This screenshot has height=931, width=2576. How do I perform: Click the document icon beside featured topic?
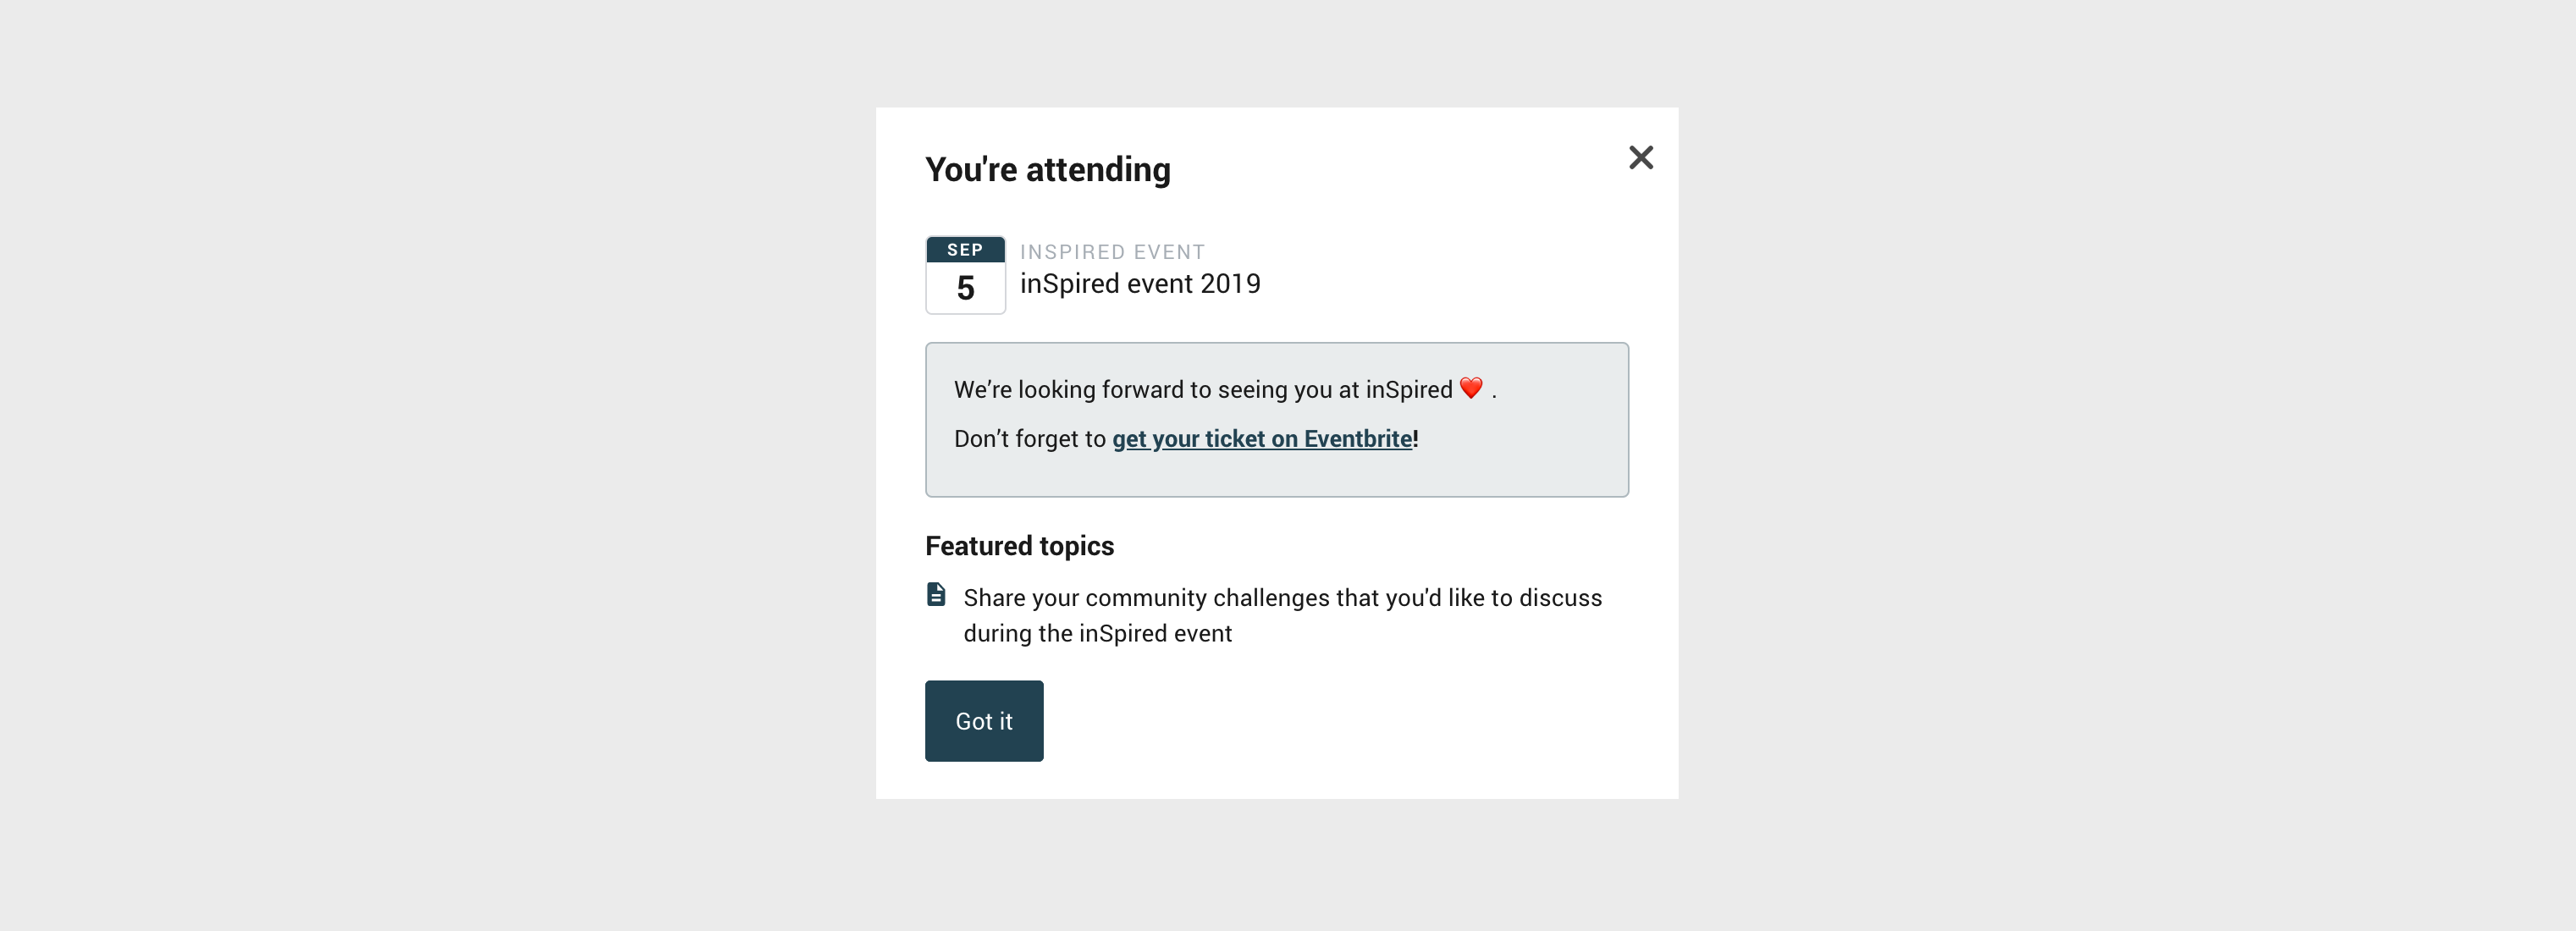pos(936,594)
